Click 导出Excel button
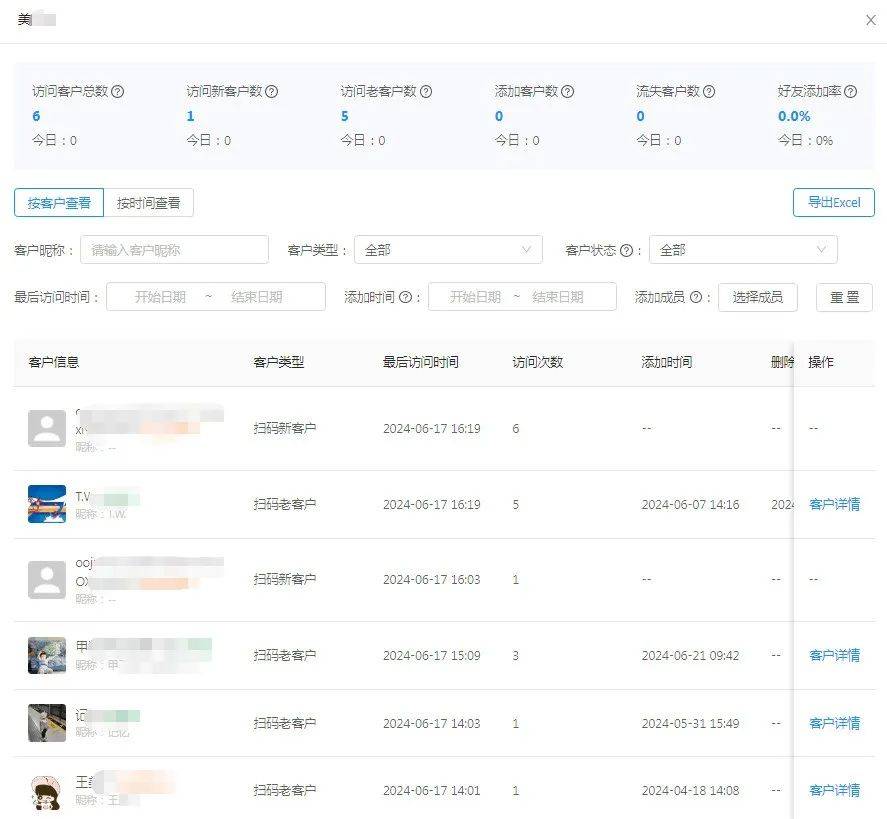The image size is (887, 819). 833,203
